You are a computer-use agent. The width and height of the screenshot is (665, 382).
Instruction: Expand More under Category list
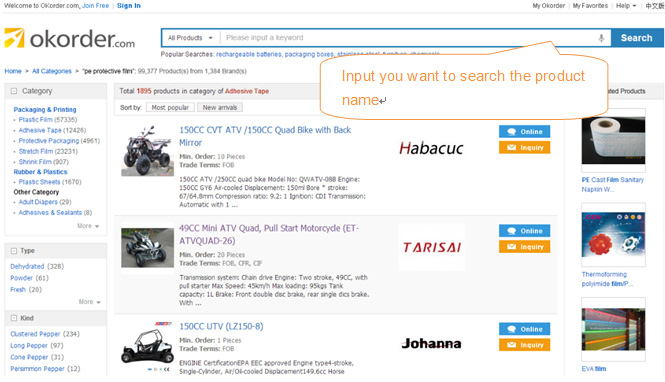(x=88, y=226)
